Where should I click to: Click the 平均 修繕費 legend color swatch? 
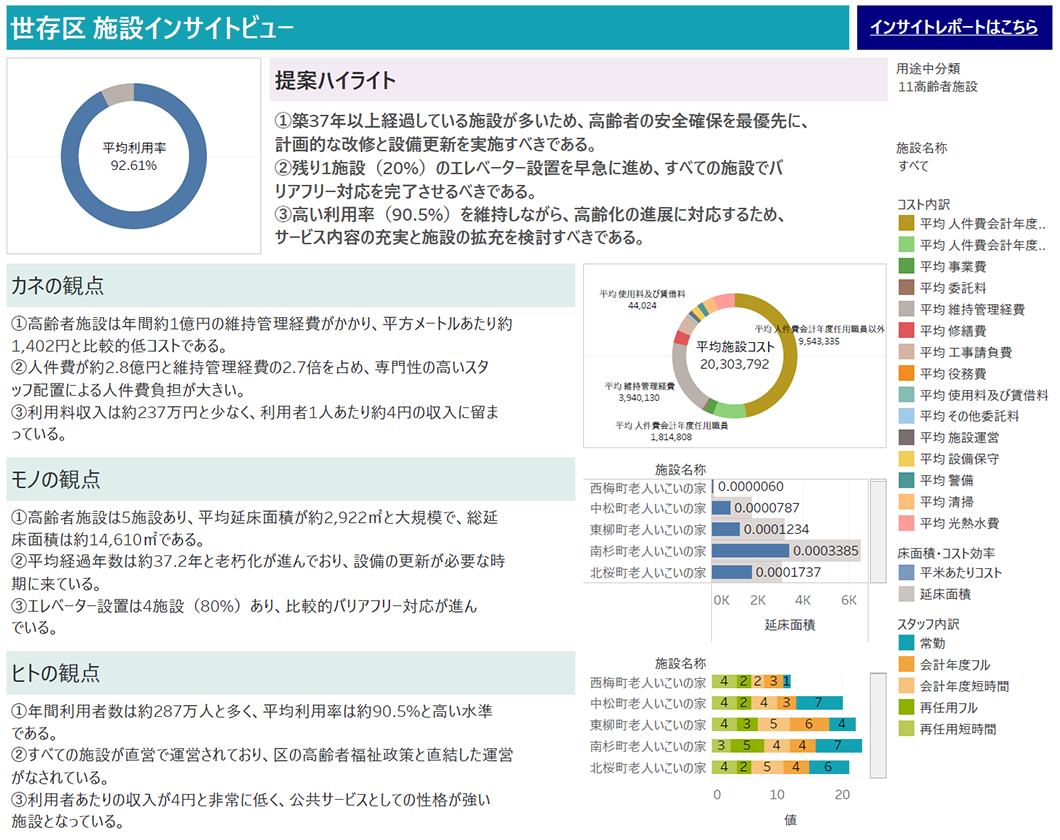(x=906, y=330)
